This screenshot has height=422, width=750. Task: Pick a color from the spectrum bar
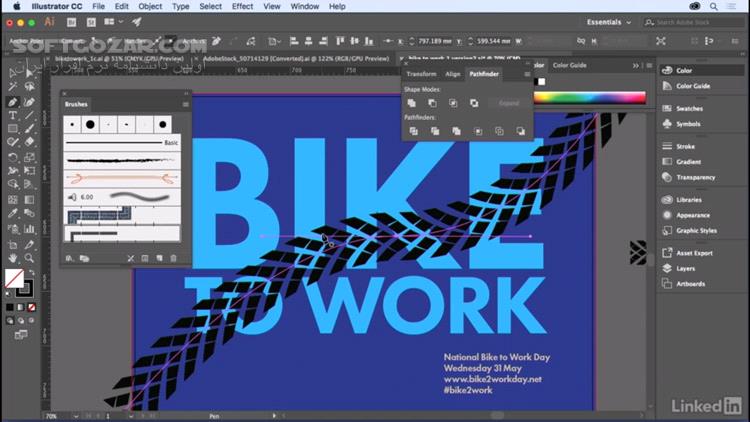point(589,98)
